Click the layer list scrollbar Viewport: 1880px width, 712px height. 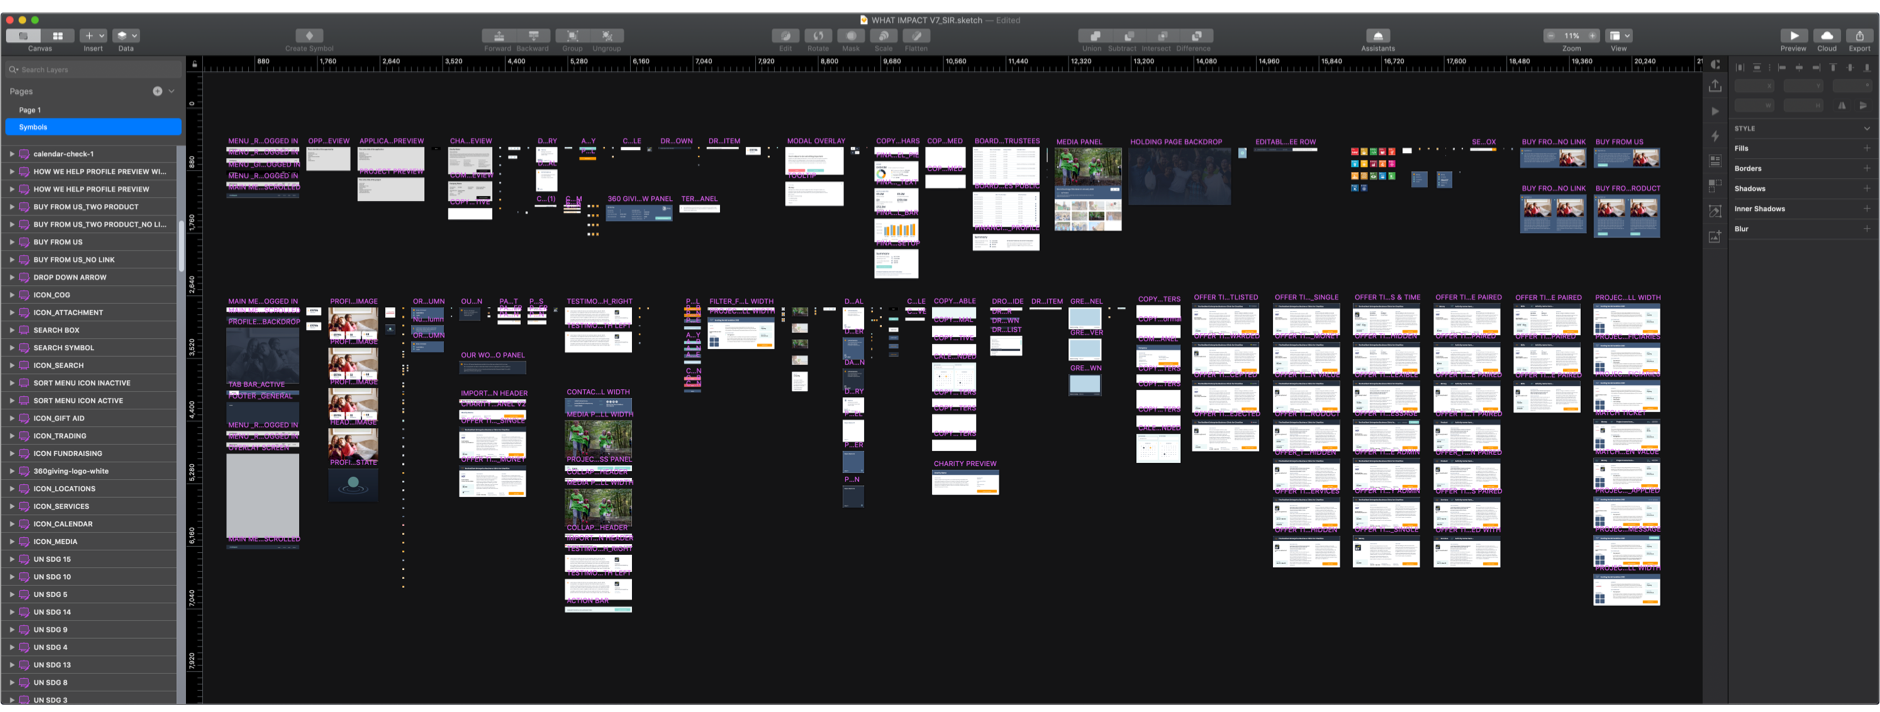(181, 245)
